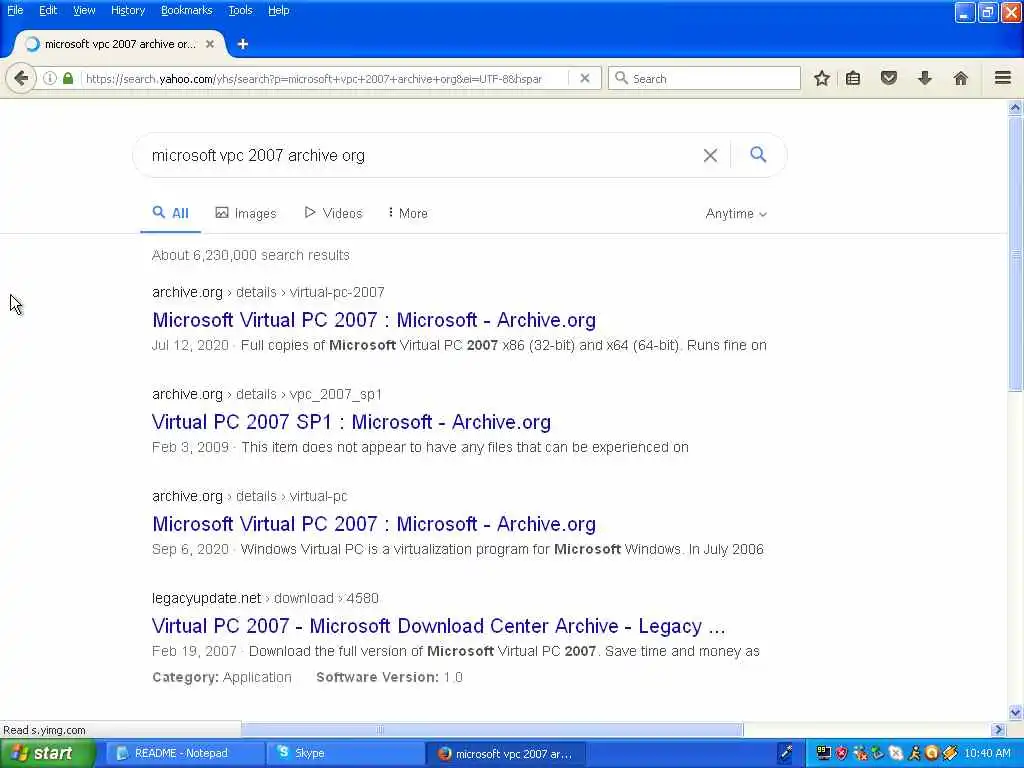Open the History menu

click(127, 10)
